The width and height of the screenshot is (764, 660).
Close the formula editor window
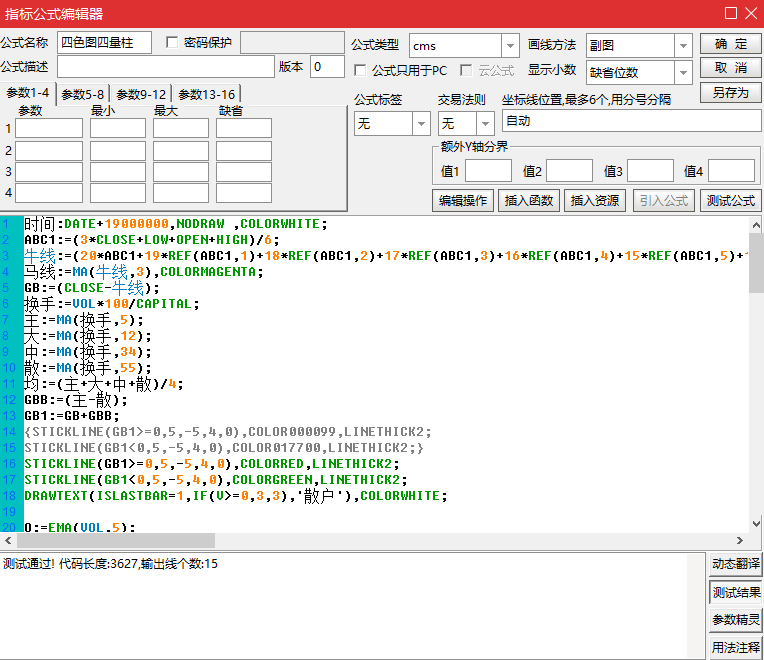(x=750, y=13)
